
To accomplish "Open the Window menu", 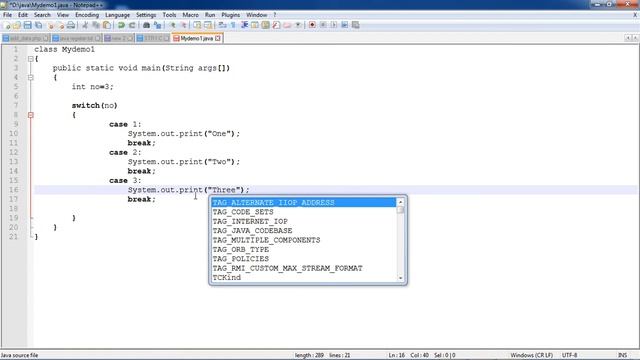I will 256,15.
